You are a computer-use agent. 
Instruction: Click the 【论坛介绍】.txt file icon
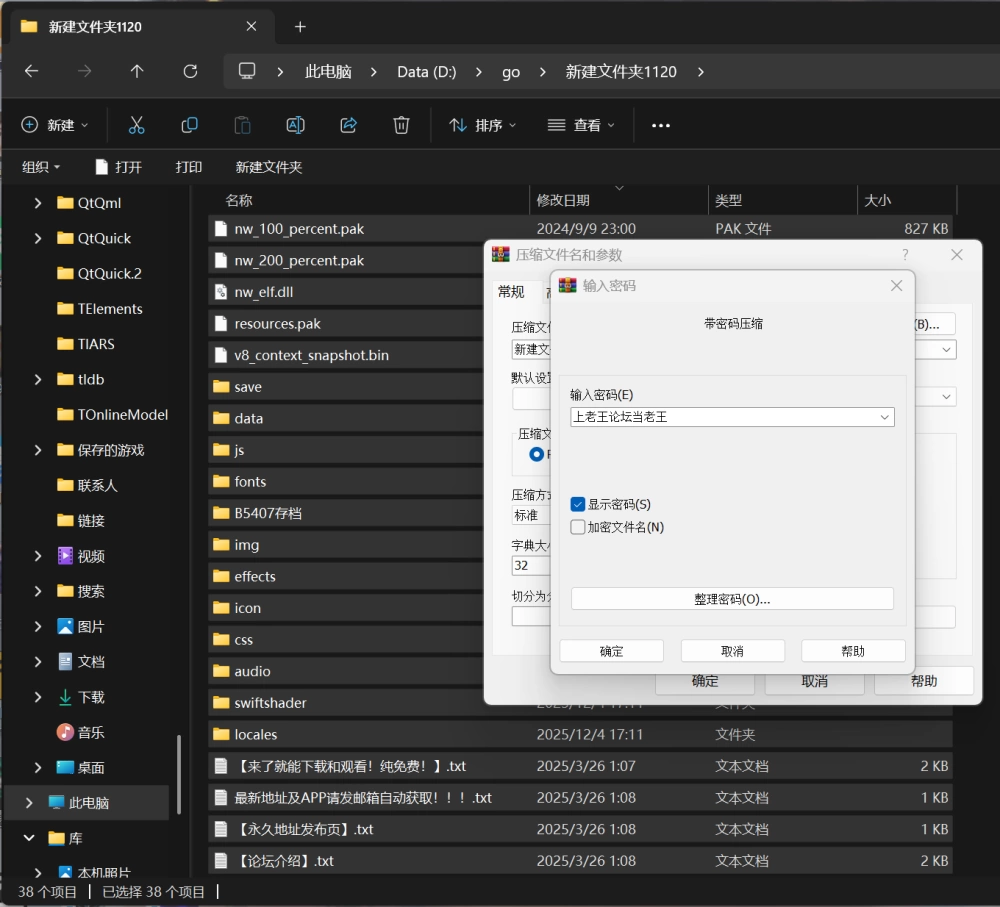221,860
